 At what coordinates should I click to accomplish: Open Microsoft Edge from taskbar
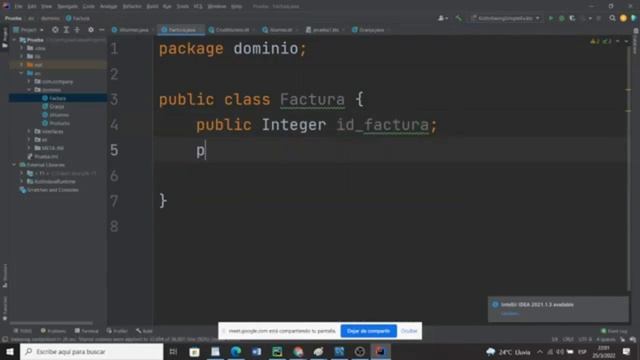click(x=236, y=351)
